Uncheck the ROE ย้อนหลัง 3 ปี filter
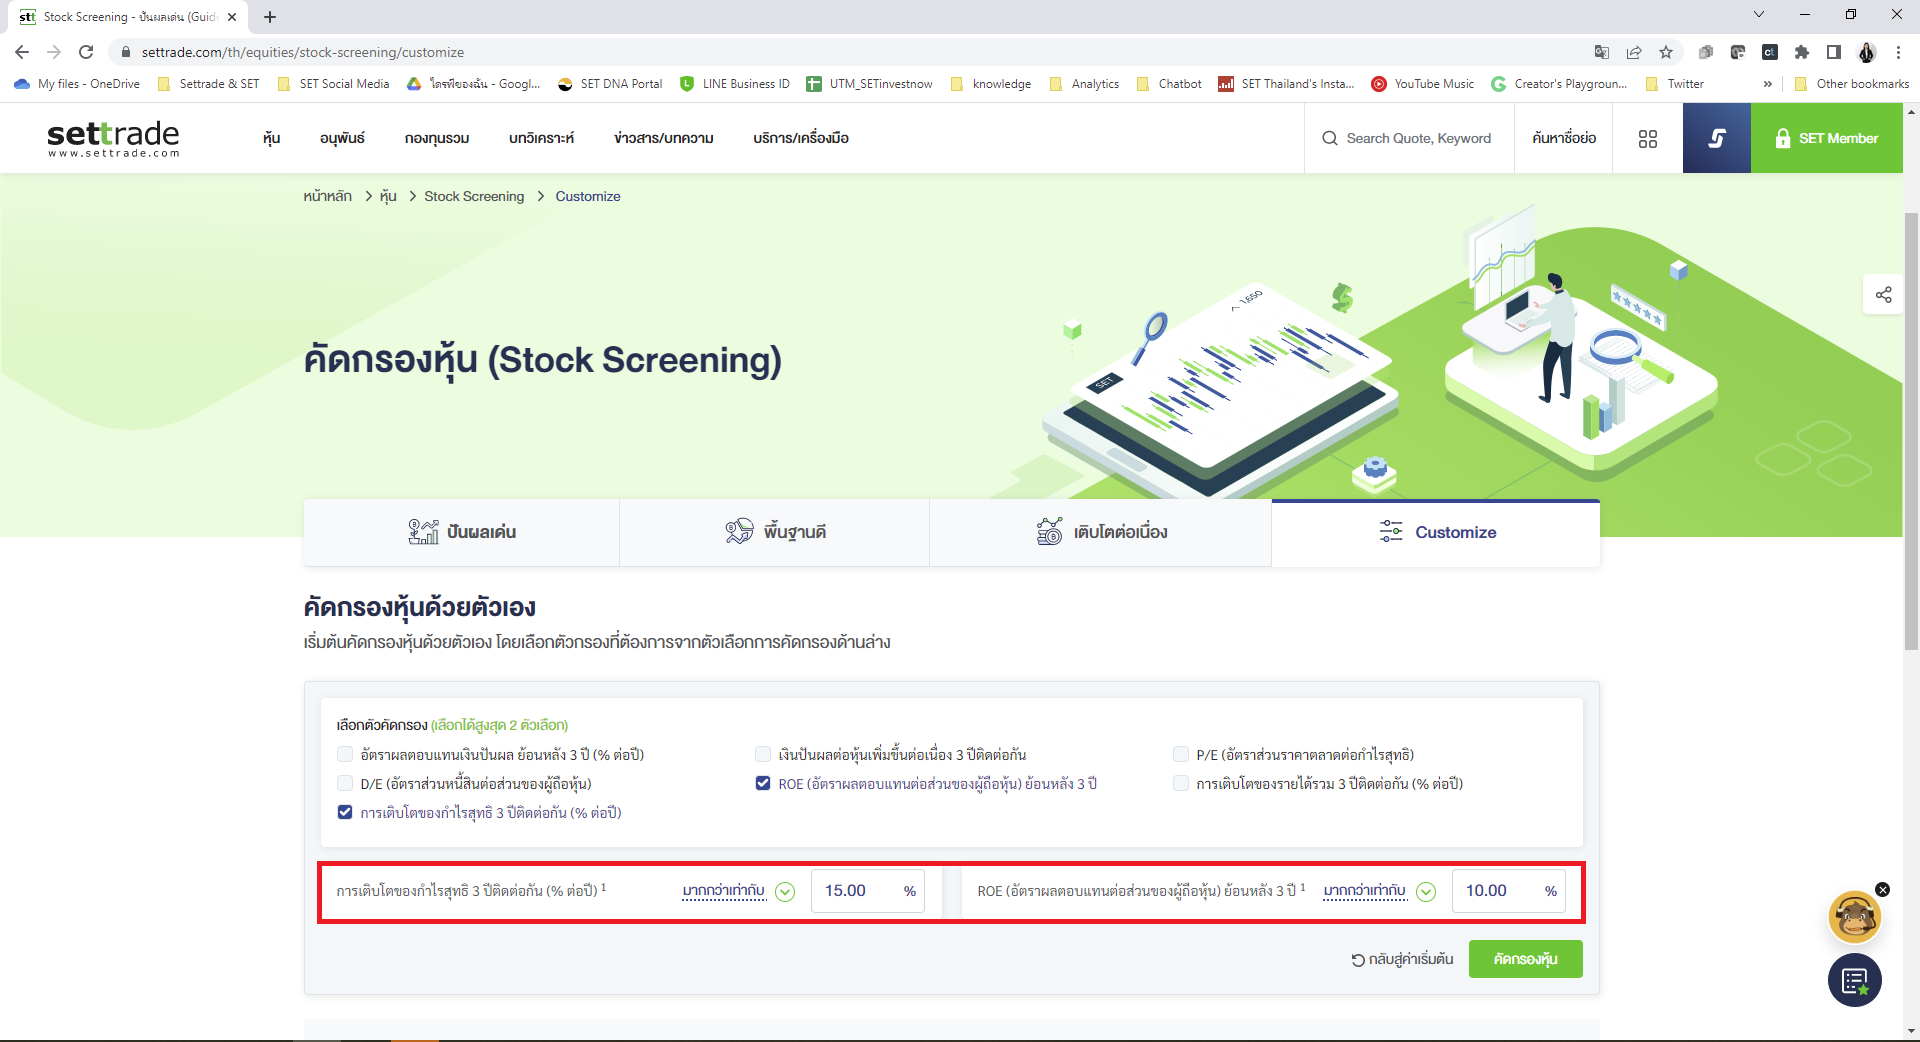 click(762, 784)
